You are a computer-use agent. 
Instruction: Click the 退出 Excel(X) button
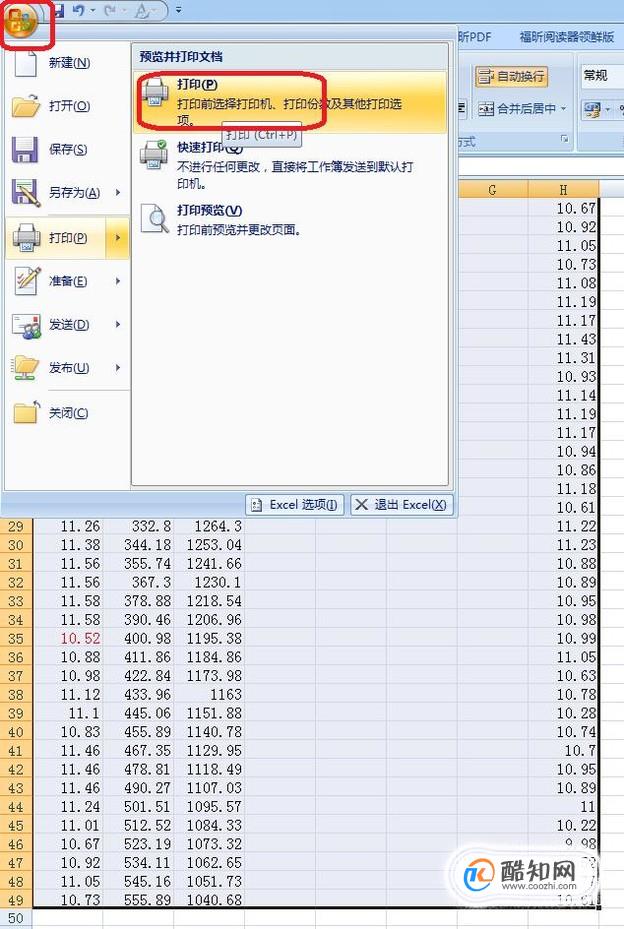coord(402,505)
